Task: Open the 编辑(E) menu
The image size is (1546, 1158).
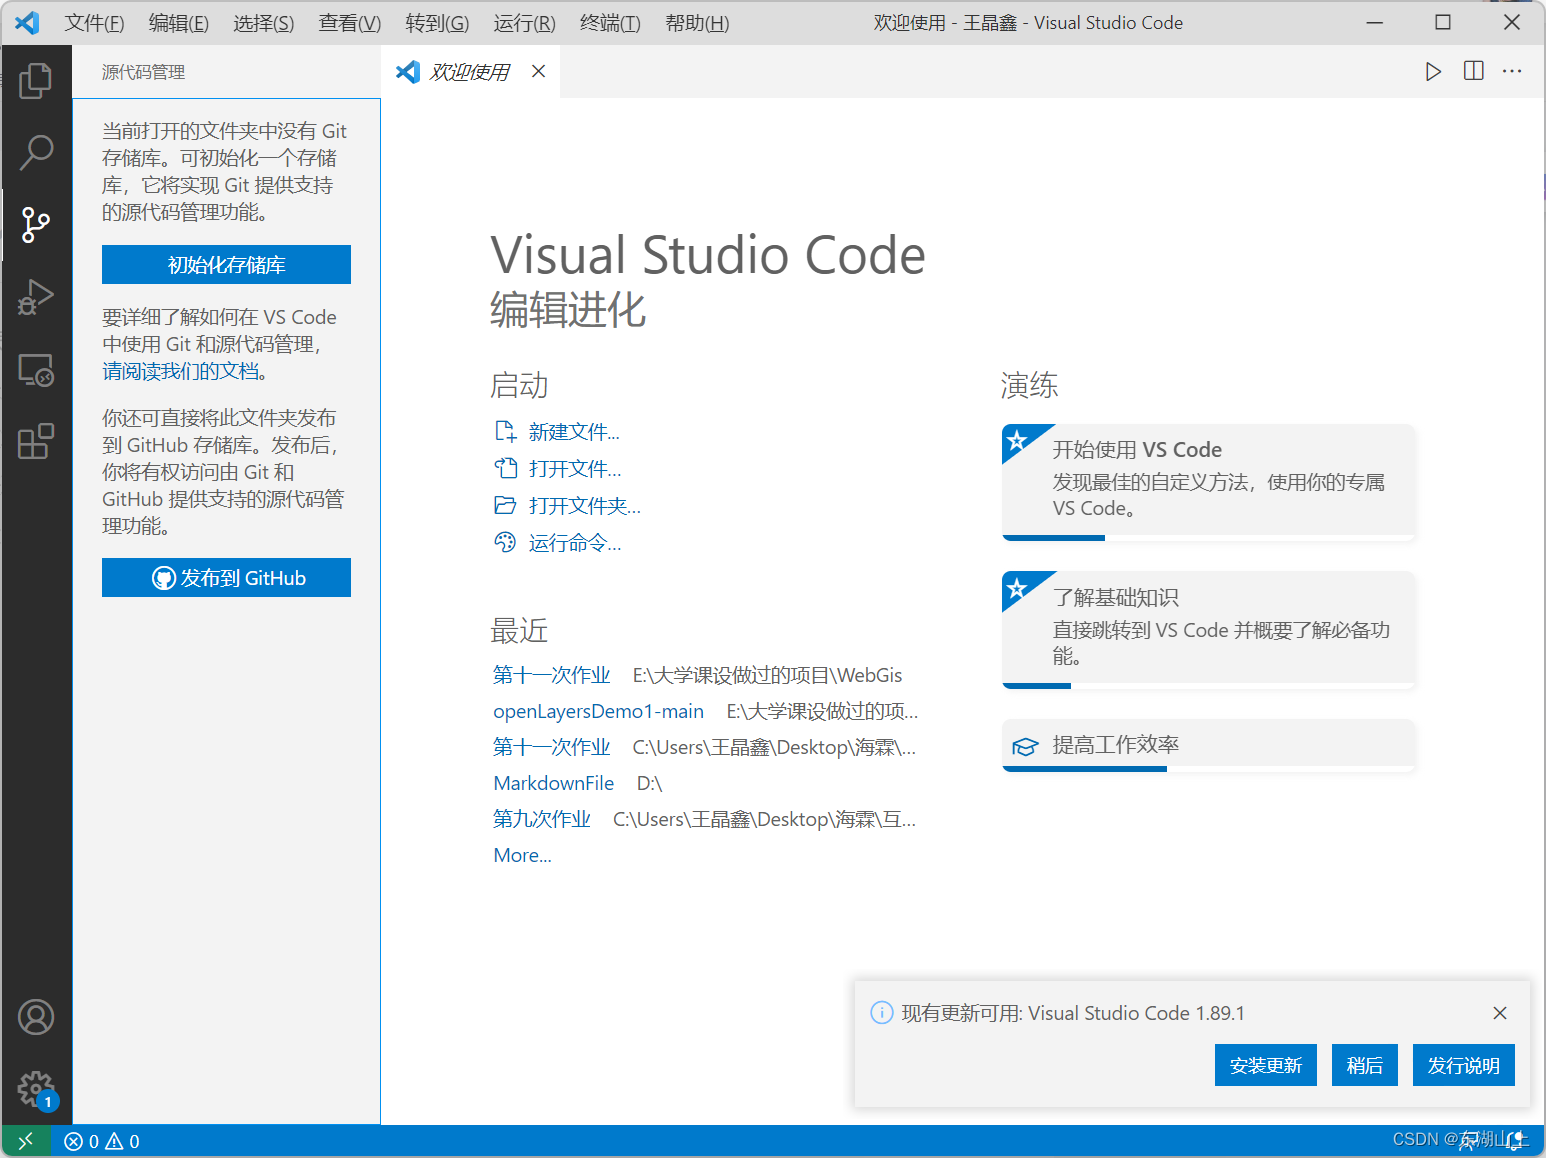Action: (x=178, y=23)
